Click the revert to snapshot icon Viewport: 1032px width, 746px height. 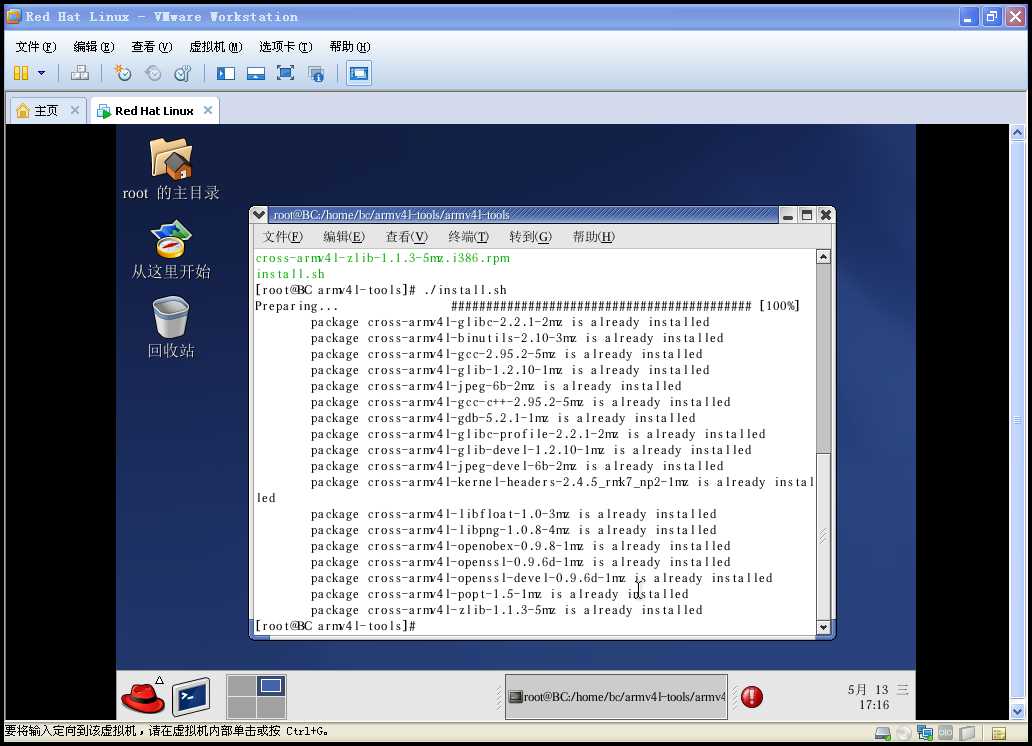click(x=153, y=73)
